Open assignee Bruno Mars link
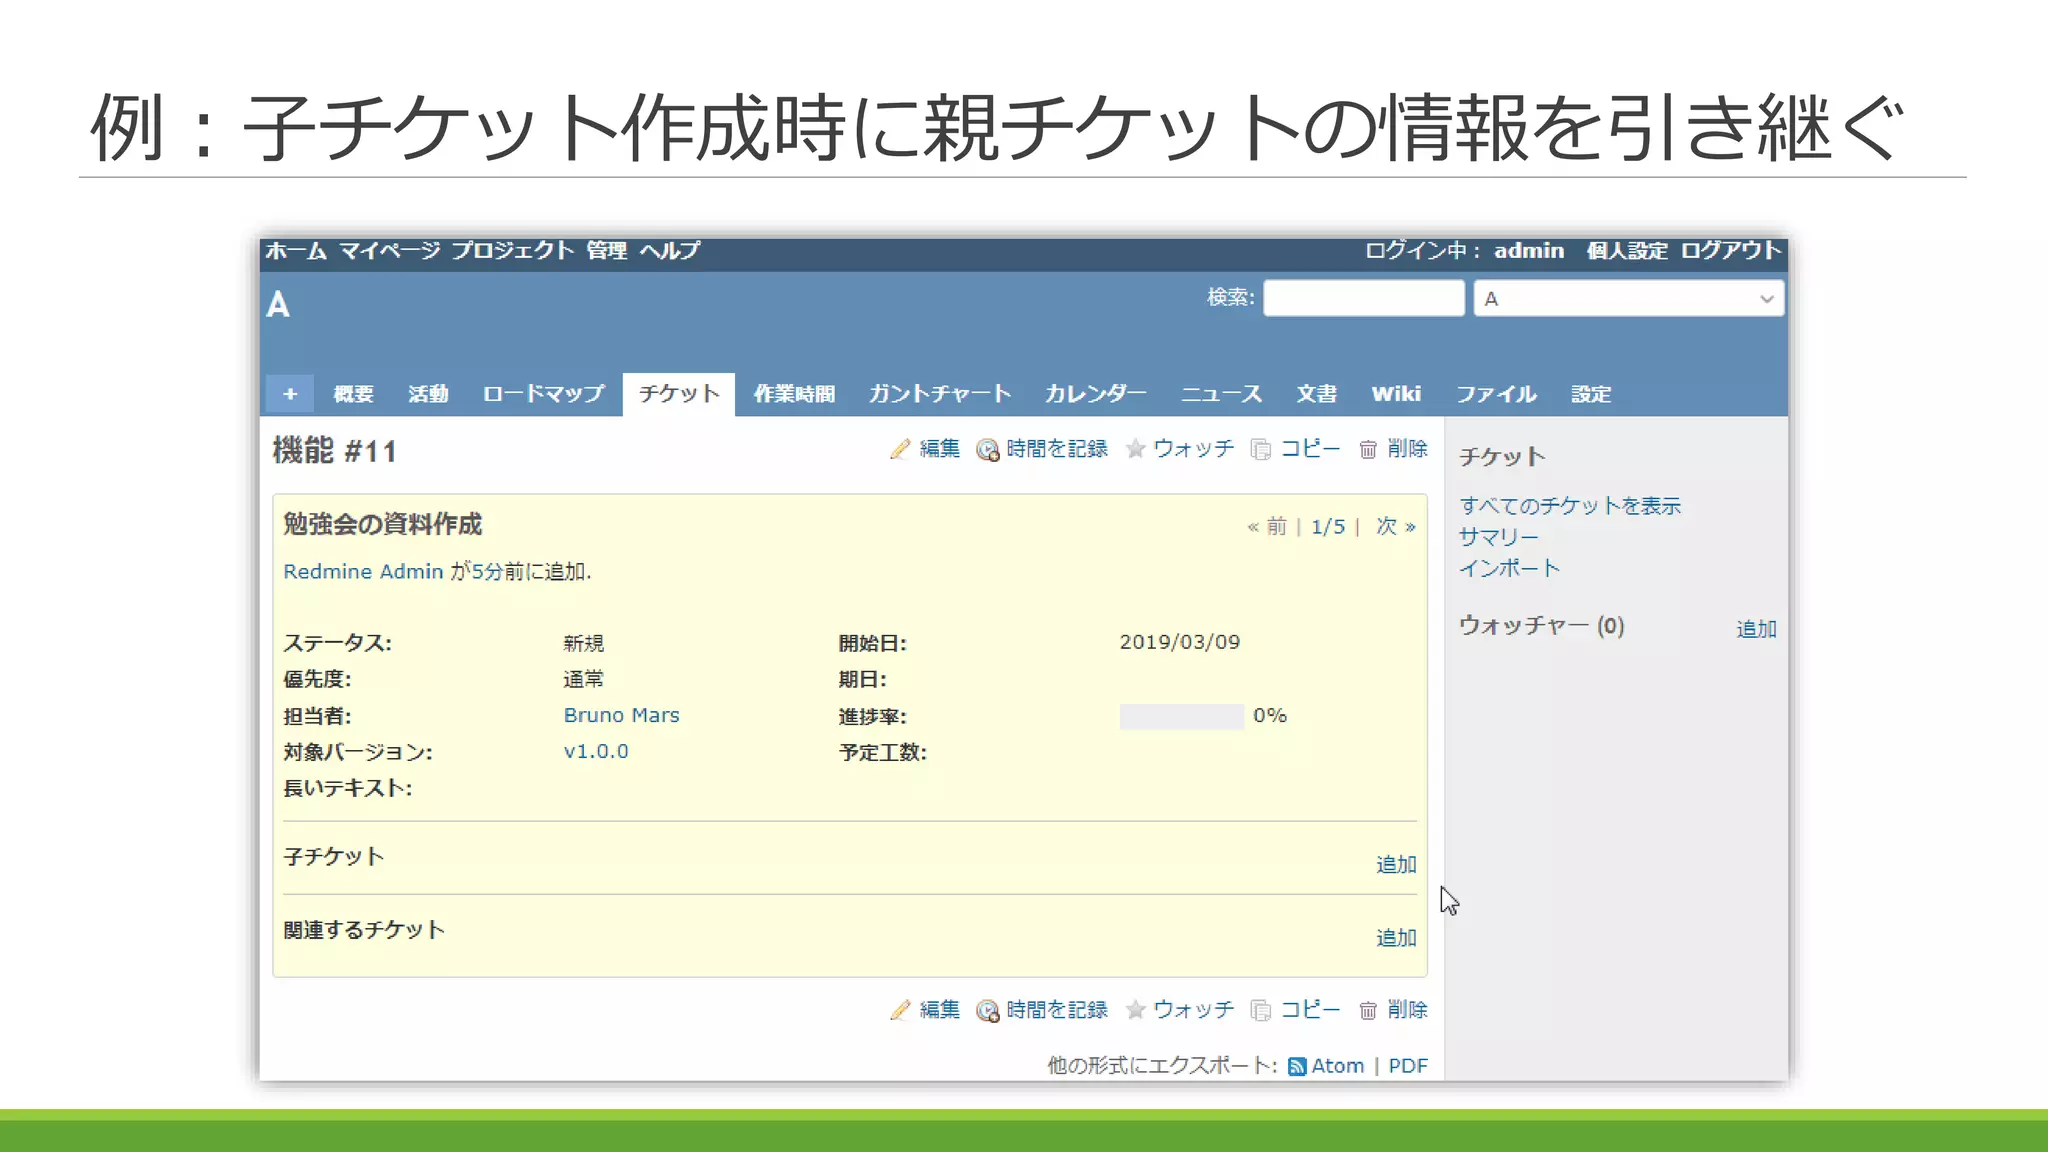The image size is (2048, 1152). (x=621, y=716)
